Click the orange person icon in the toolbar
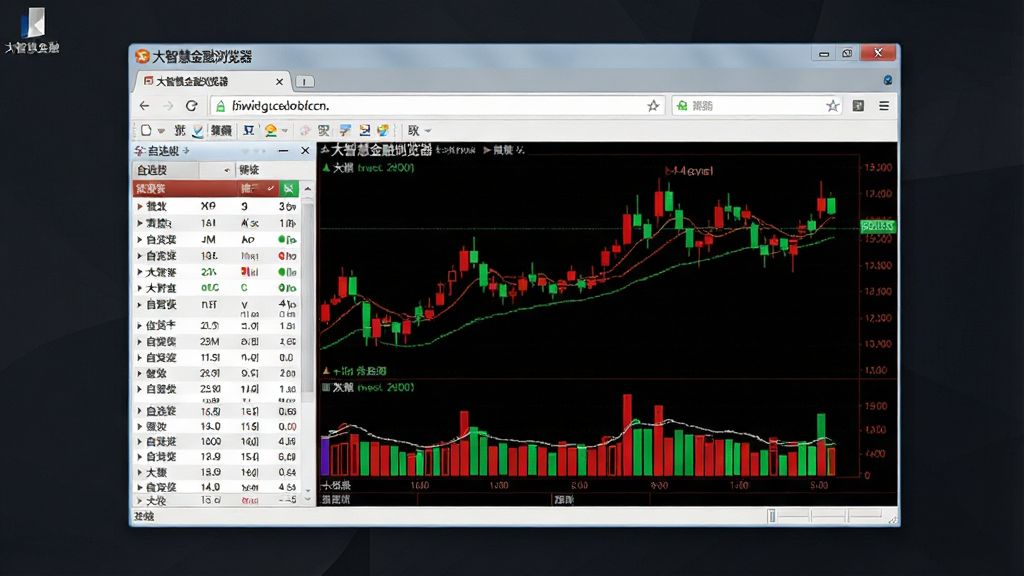The height and width of the screenshot is (576, 1024). click(270, 131)
